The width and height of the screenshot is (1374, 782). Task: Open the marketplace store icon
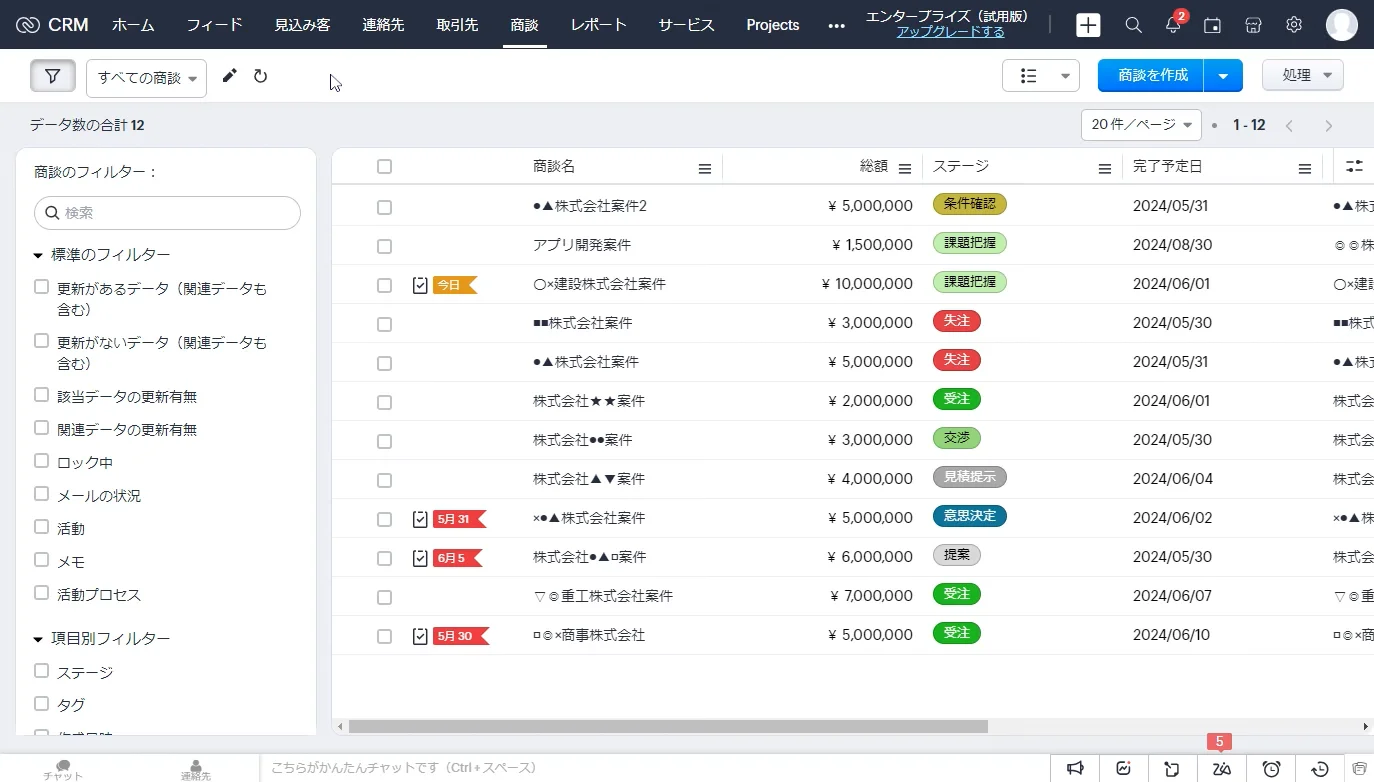tap(1253, 25)
